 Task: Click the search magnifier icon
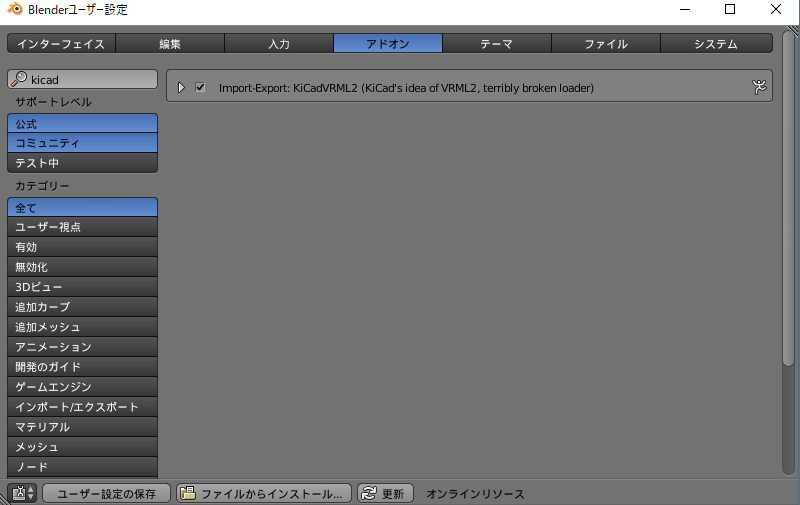19,79
